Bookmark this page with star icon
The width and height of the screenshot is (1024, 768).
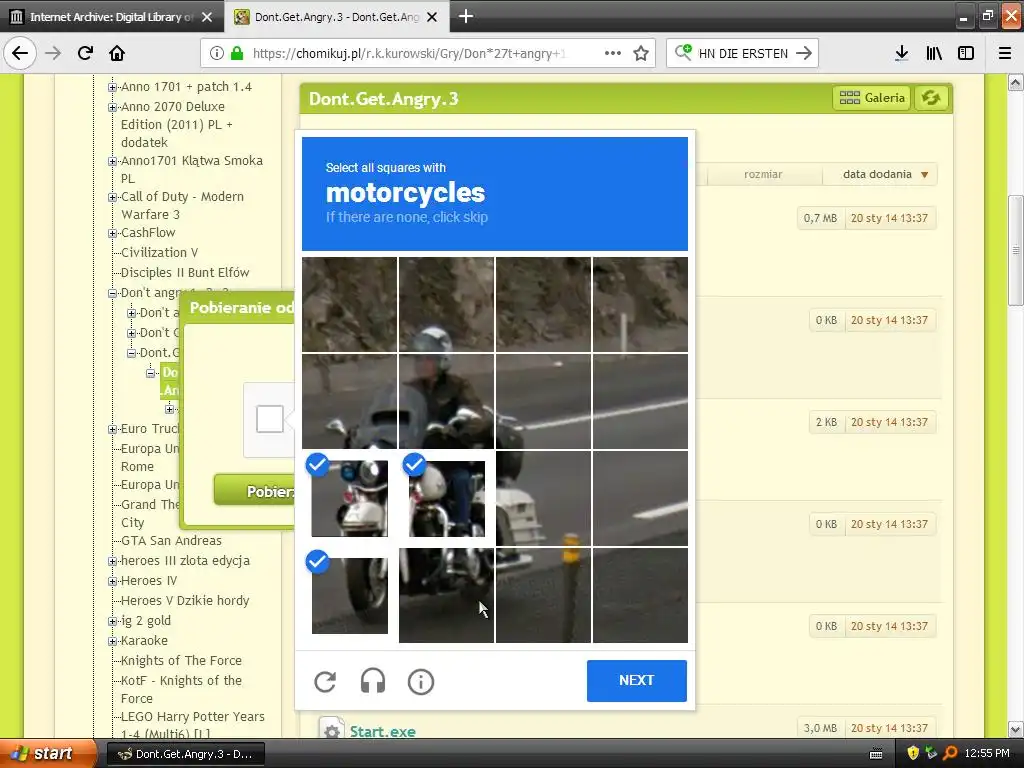tap(641, 53)
